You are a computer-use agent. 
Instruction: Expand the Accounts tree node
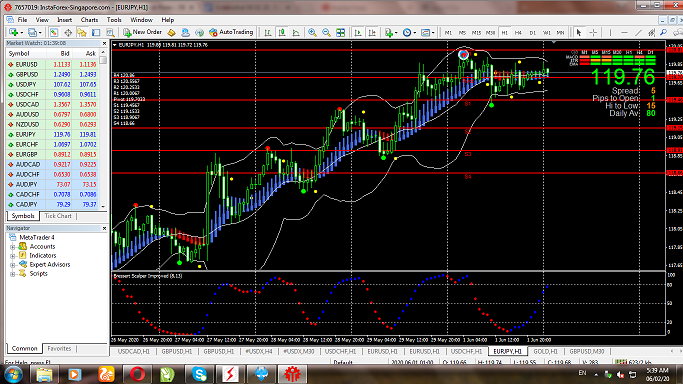(x=12, y=247)
